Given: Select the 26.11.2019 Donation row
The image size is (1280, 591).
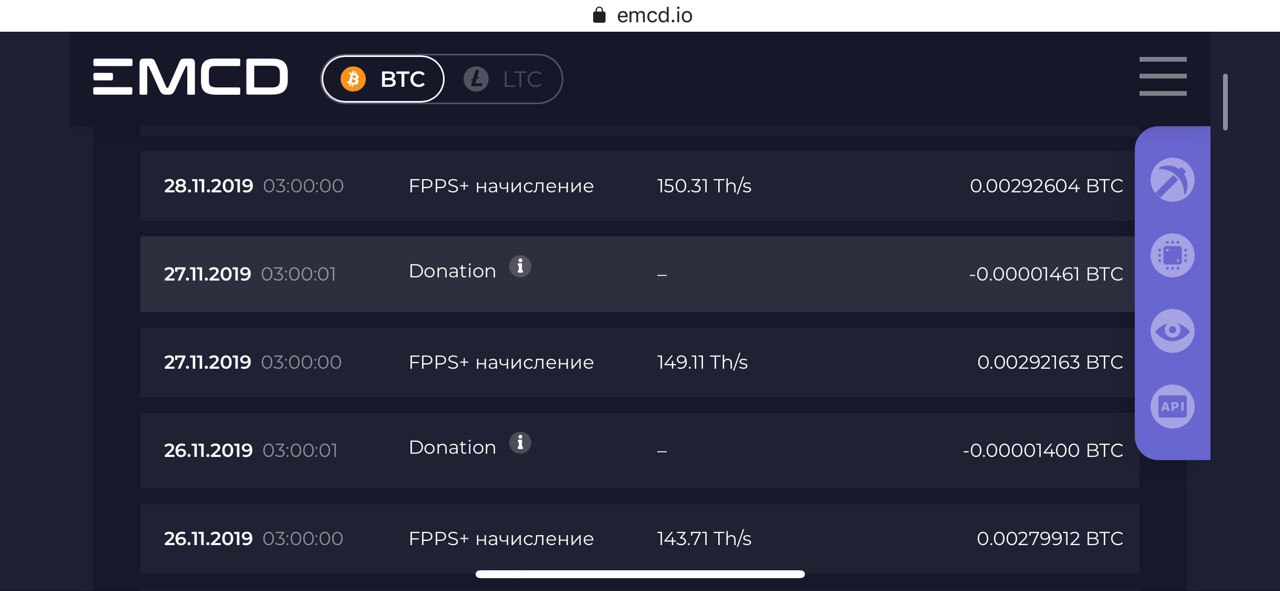Looking at the screenshot, I should pyautogui.click(x=640, y=450).
